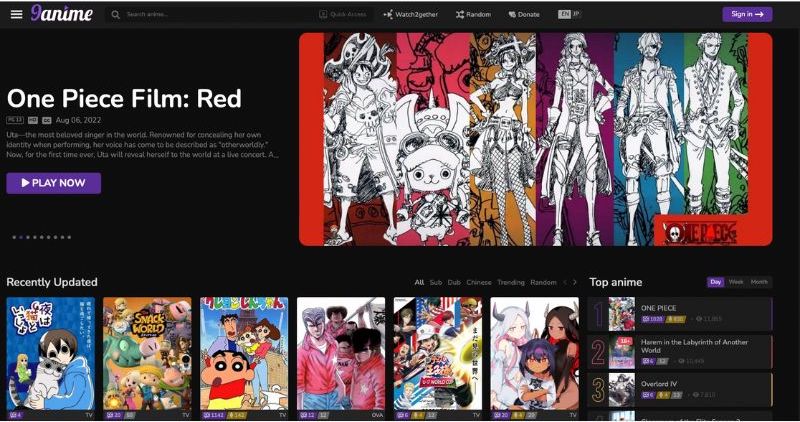Click the 9anime logo

coord(62,14)
